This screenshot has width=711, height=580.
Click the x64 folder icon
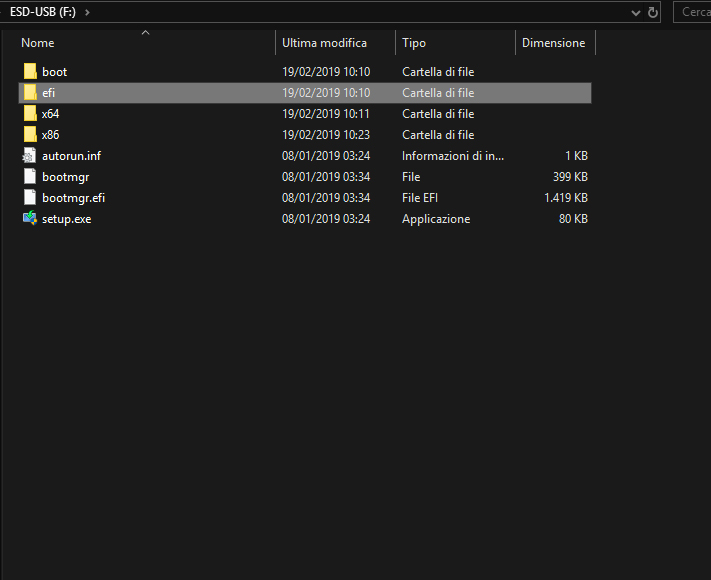tap(30, 114)
